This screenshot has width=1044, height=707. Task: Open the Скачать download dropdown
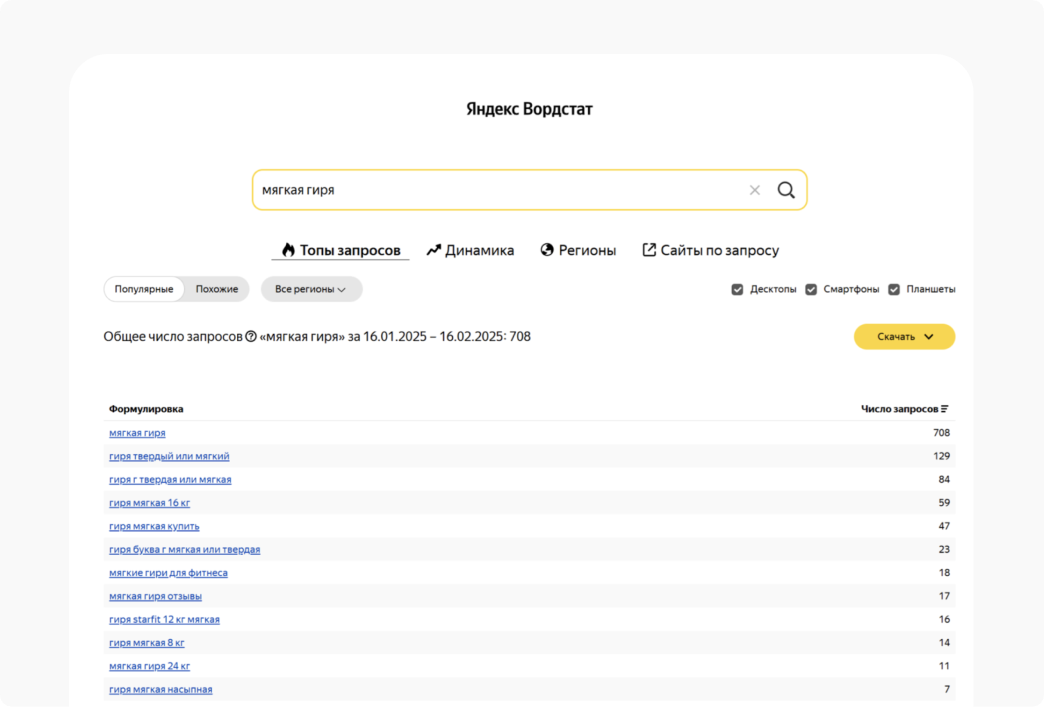click(904, 337)
